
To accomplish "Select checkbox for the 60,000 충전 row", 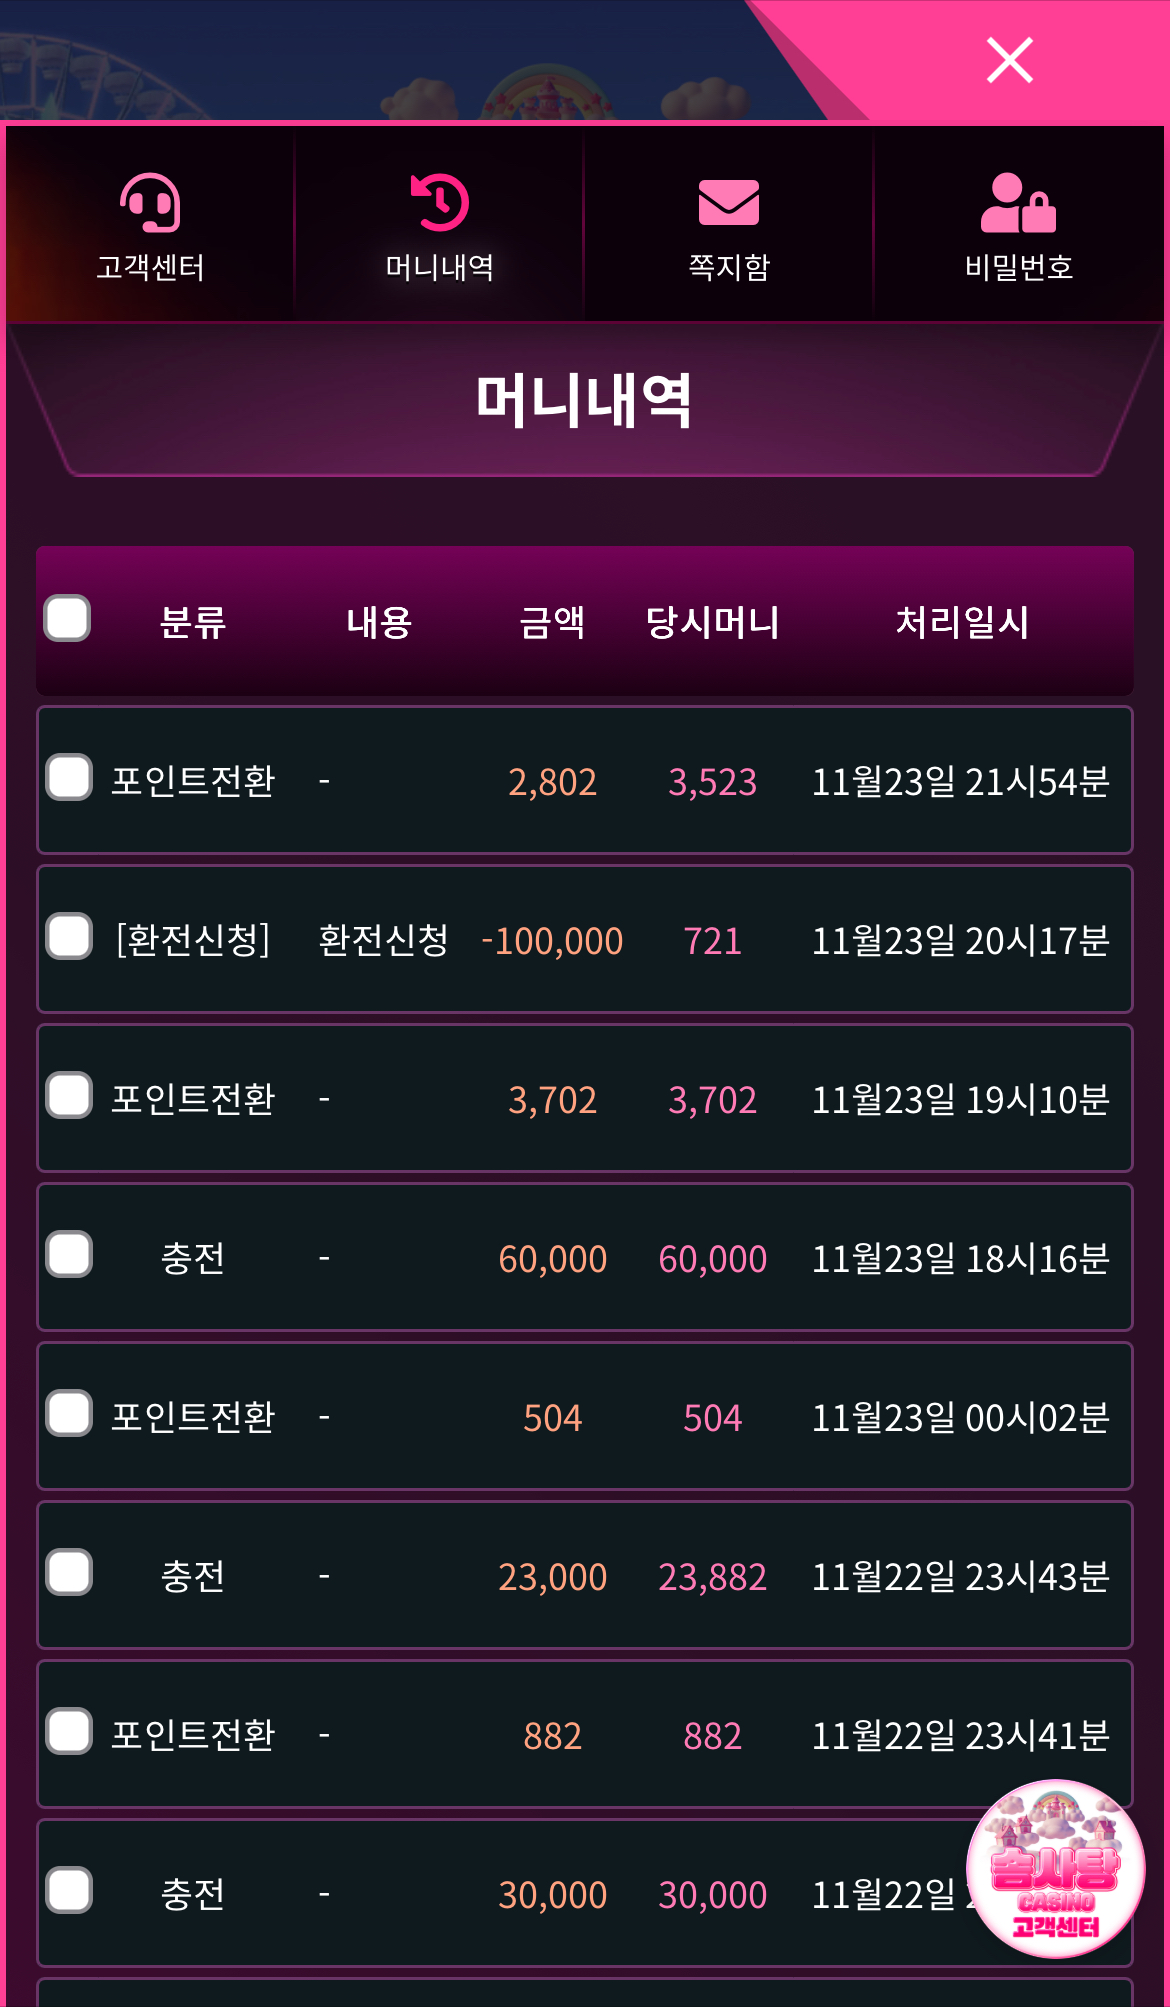I will [69, 1254].
